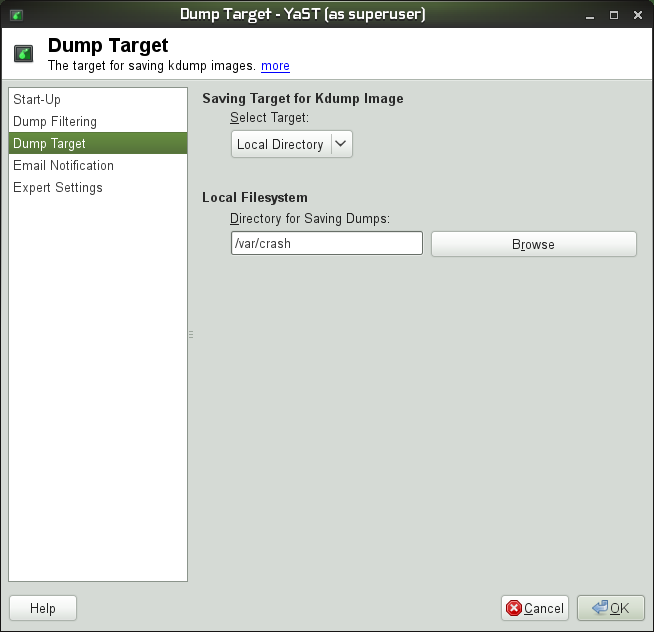
Task: Click the sidebar splitter handle
Action: [x=191, y=334]
